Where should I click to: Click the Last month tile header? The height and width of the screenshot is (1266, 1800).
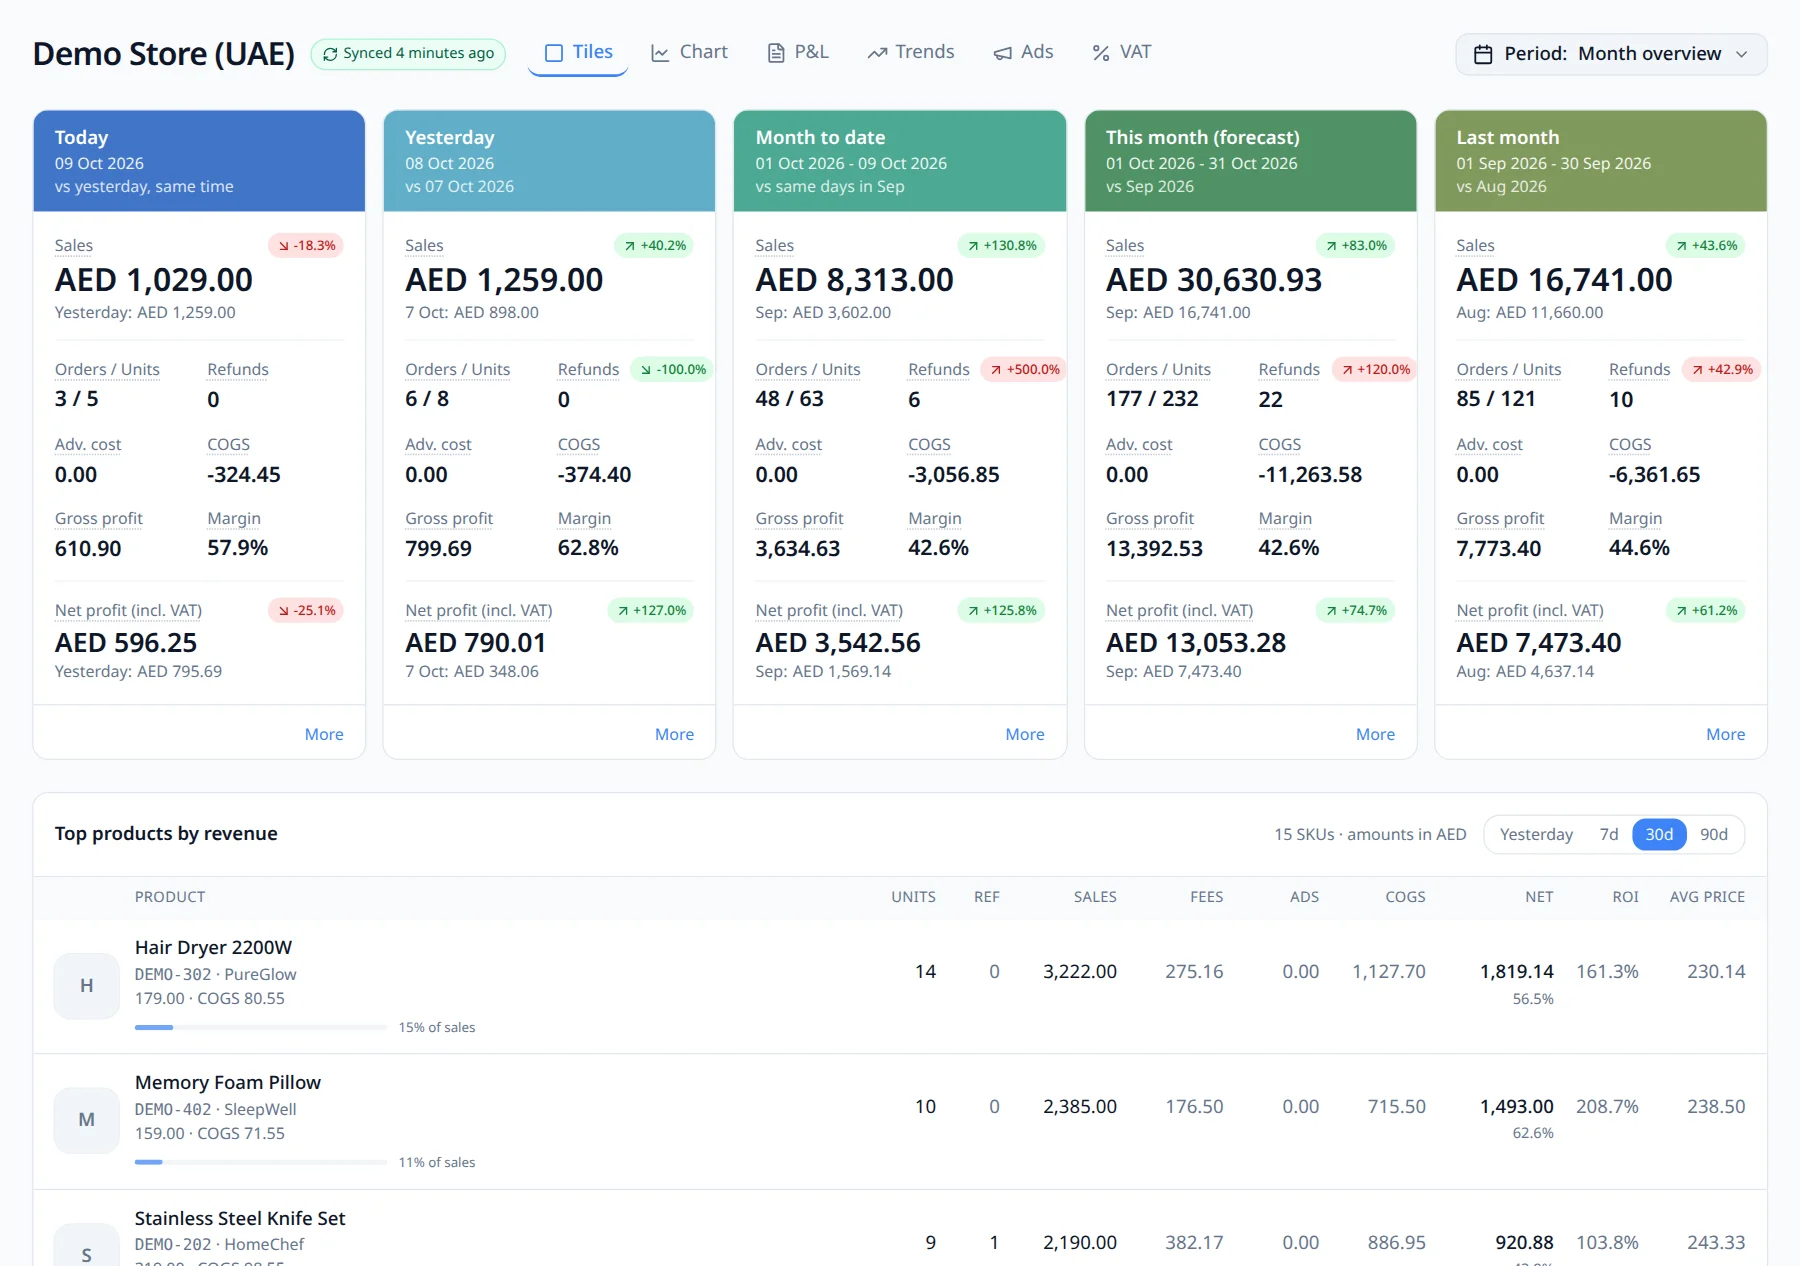tap(1601, 161)
